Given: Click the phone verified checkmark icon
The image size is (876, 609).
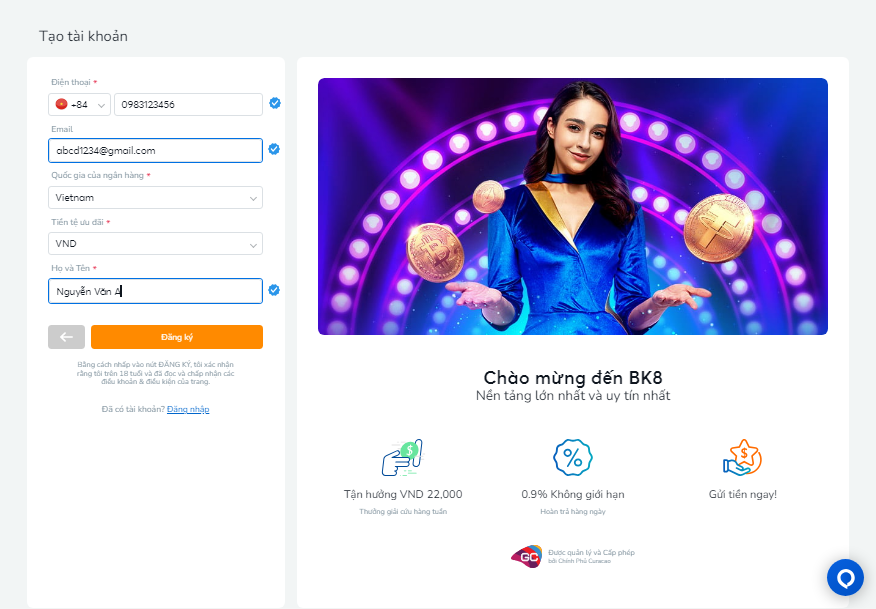Looking at the screenshot, I should coord(275,103).
